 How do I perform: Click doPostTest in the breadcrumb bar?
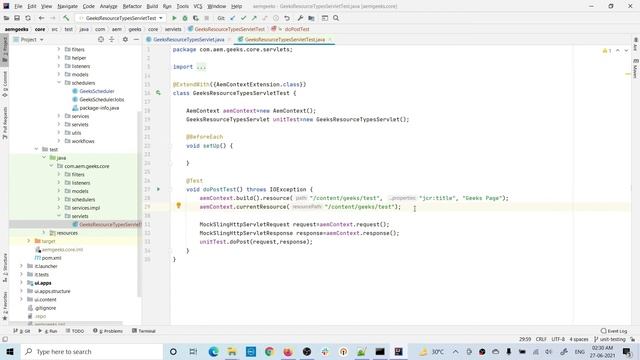(x=297, y=29)
